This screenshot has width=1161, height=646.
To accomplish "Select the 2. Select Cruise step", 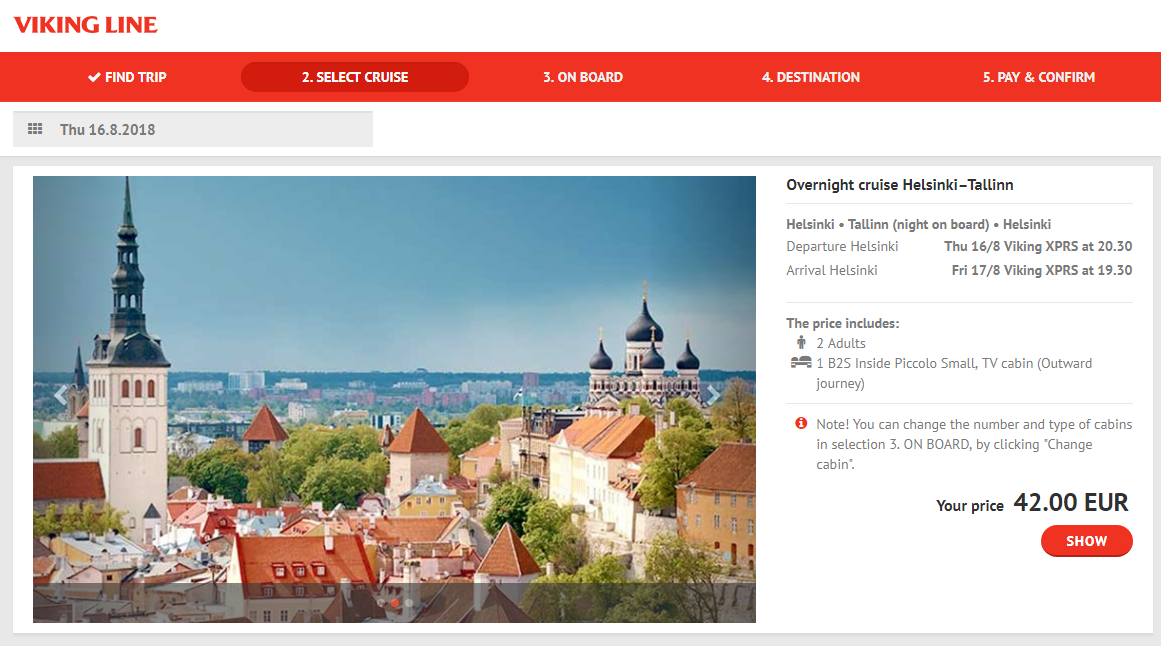I will (355, 77).
